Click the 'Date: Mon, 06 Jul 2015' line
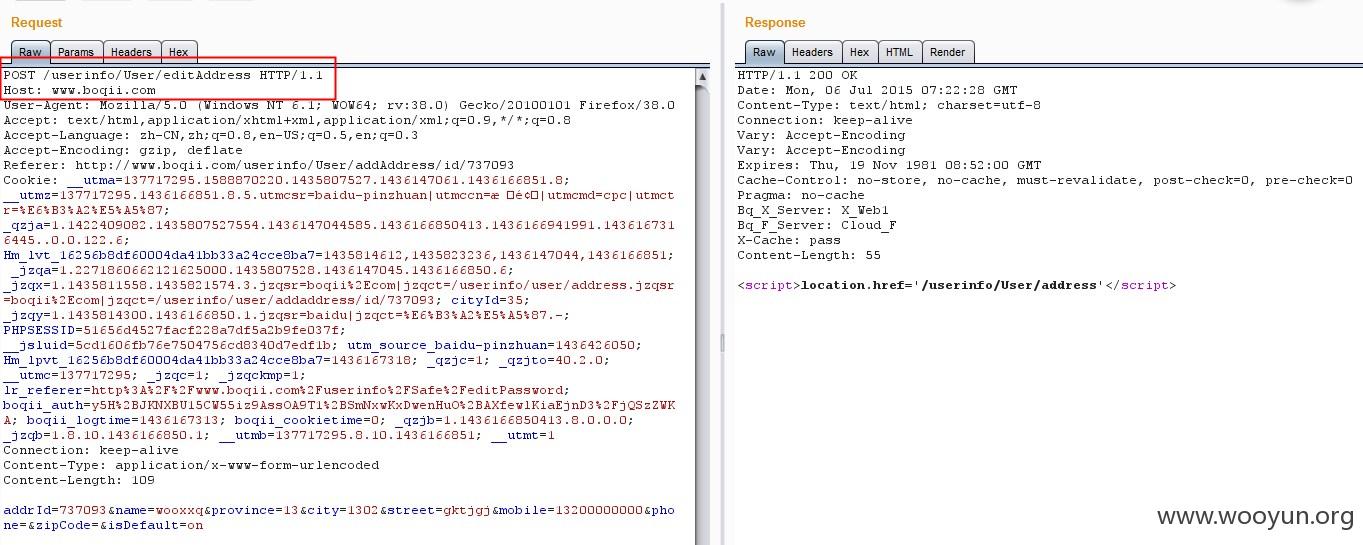 (x=877, y=90)
